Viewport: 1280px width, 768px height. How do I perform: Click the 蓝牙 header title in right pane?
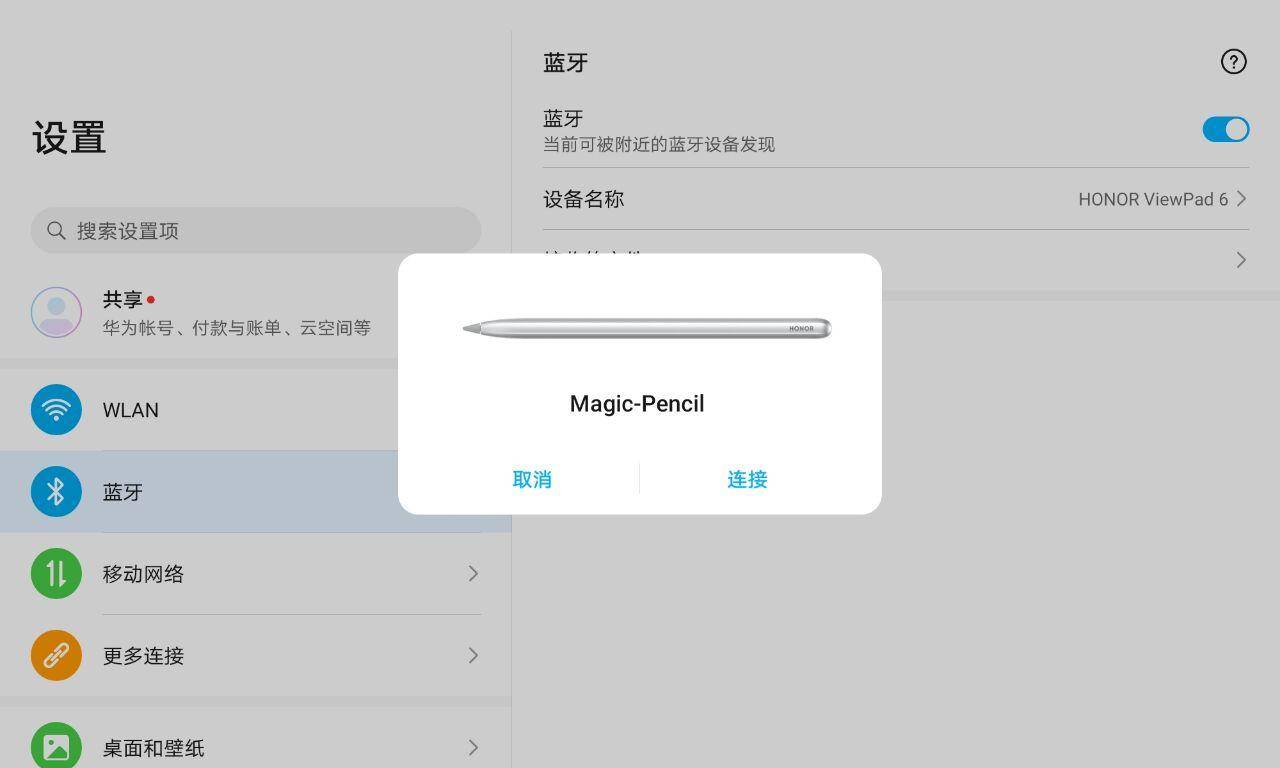click(x=566, y=63)
